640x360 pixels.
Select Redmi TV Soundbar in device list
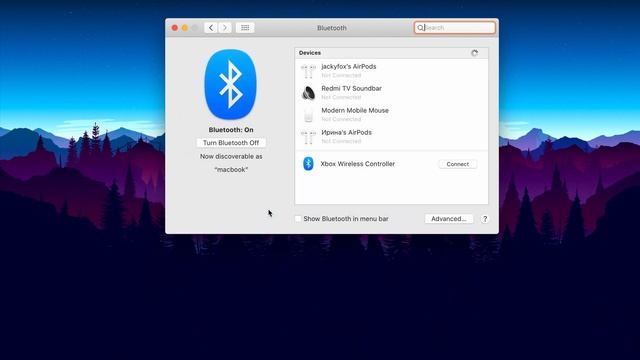click(x=391, y=93)
